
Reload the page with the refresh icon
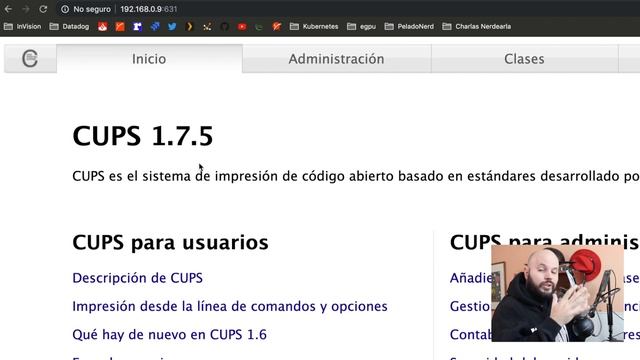click(x=43, y=9)
